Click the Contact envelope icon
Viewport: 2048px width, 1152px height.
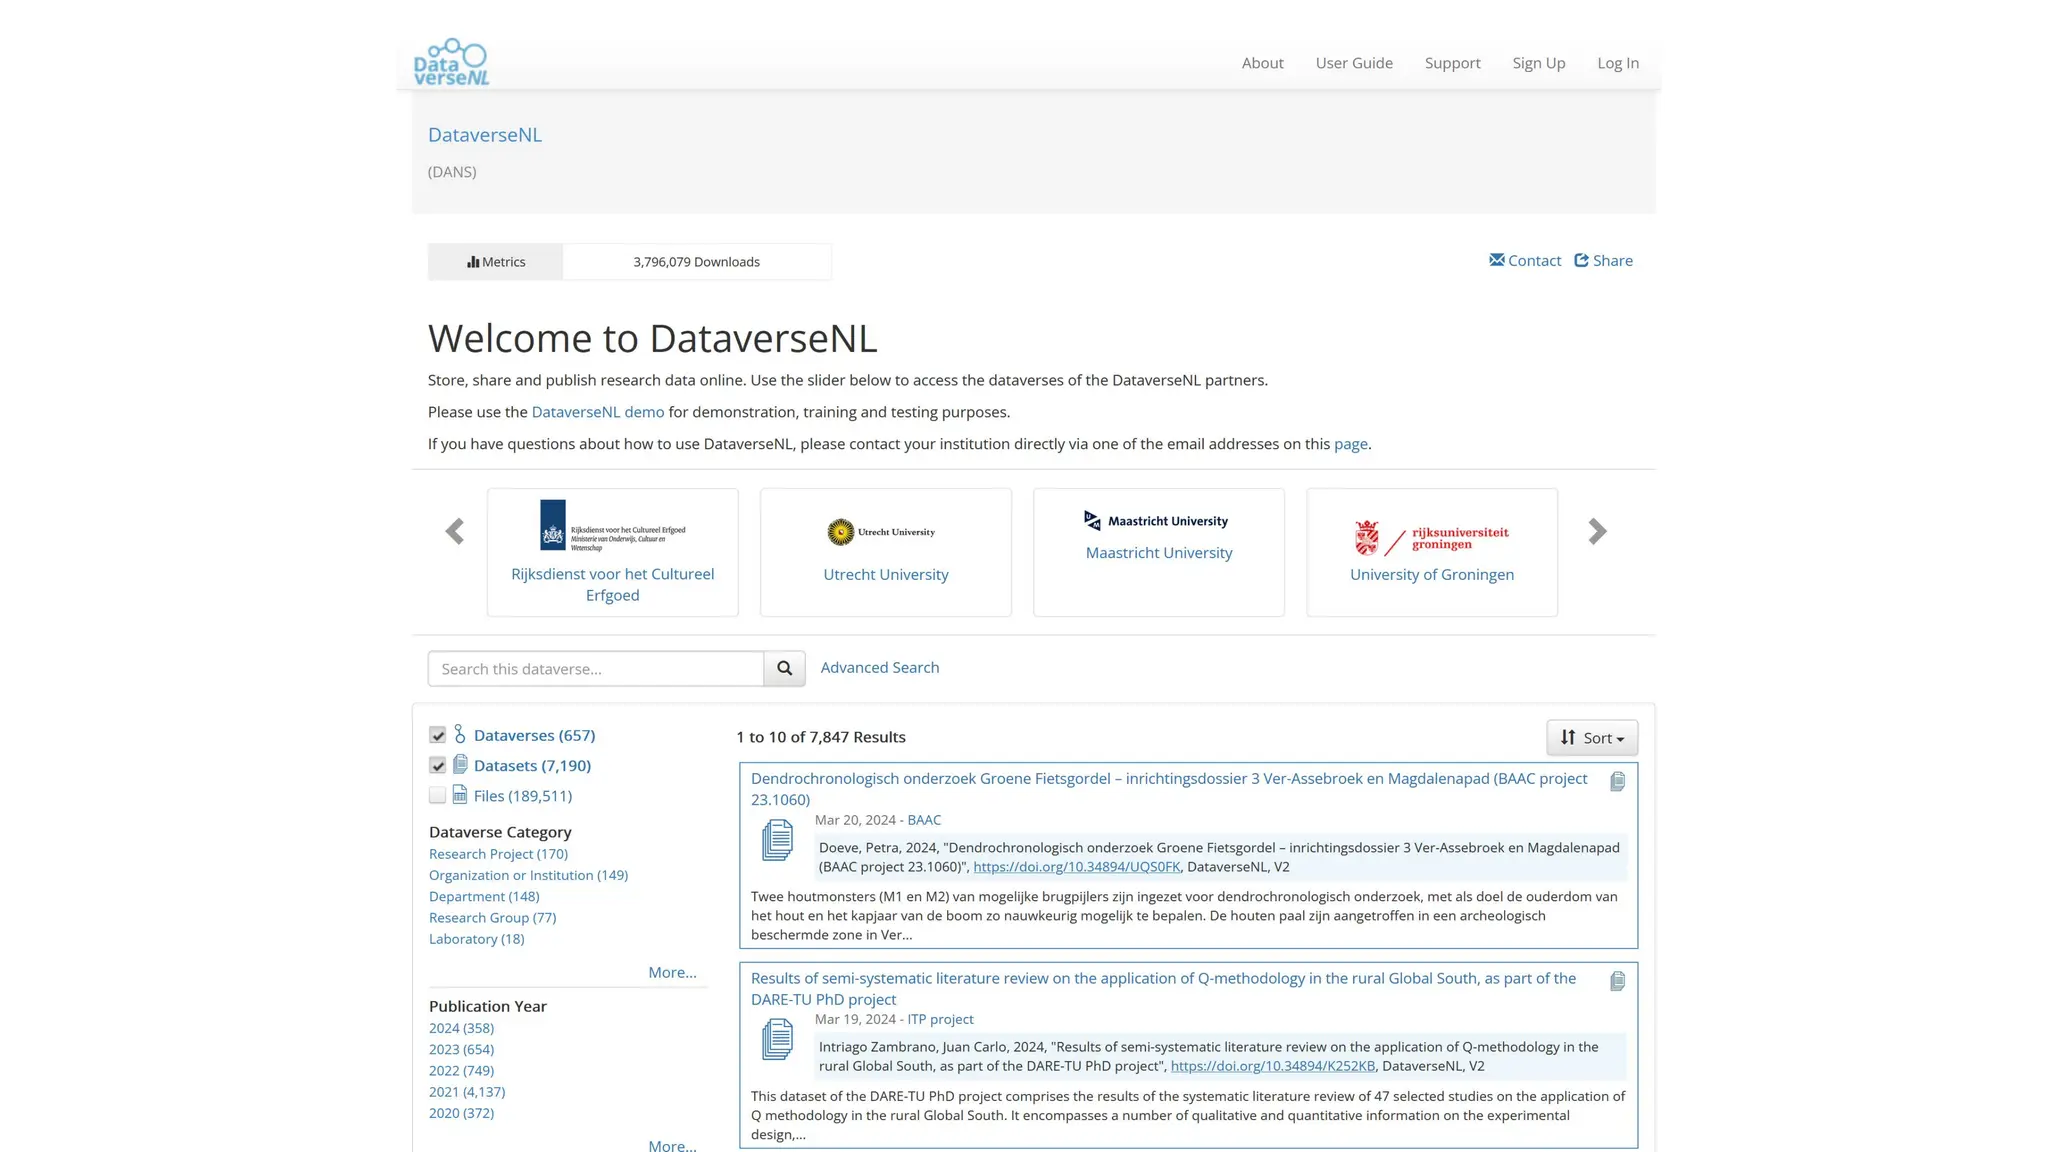pyautogui.click(x=1497, y=260)
